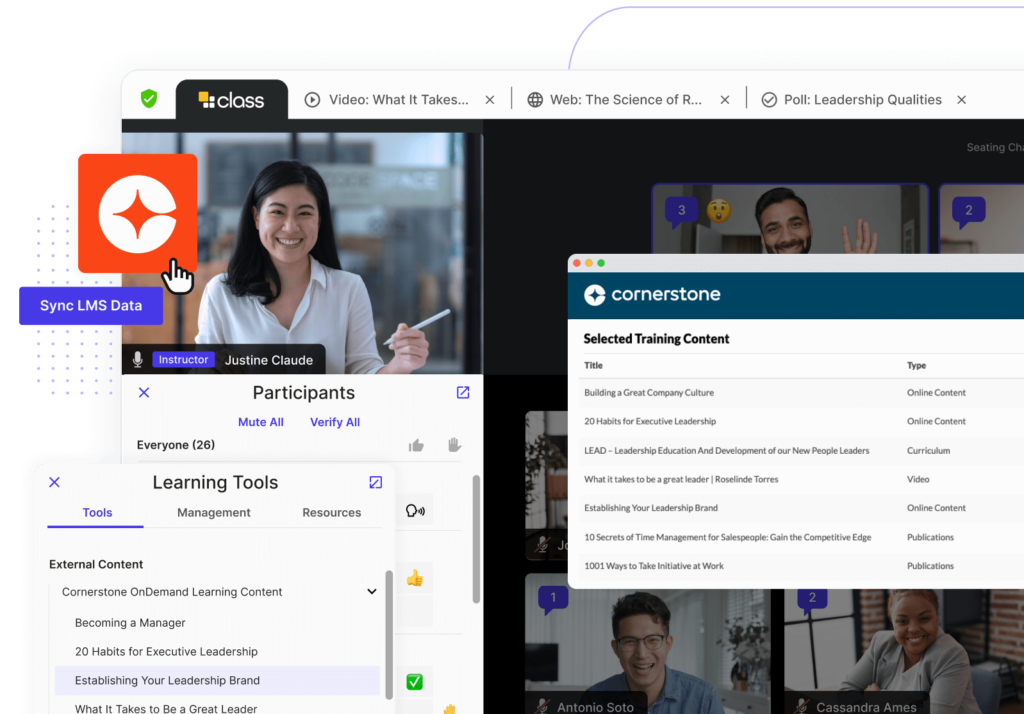Open the Poll: Leadership Qualities browser tab
The width and height of the screenshot is (1024, 714).
[856, 99]
